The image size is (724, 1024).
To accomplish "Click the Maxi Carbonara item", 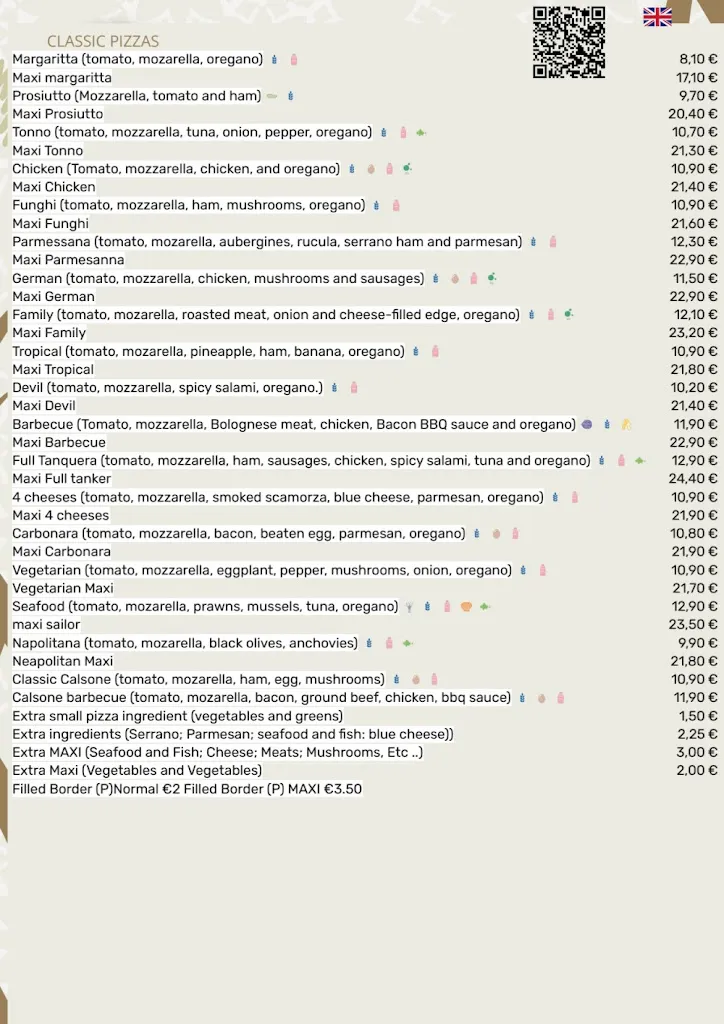I will point(61,552).
